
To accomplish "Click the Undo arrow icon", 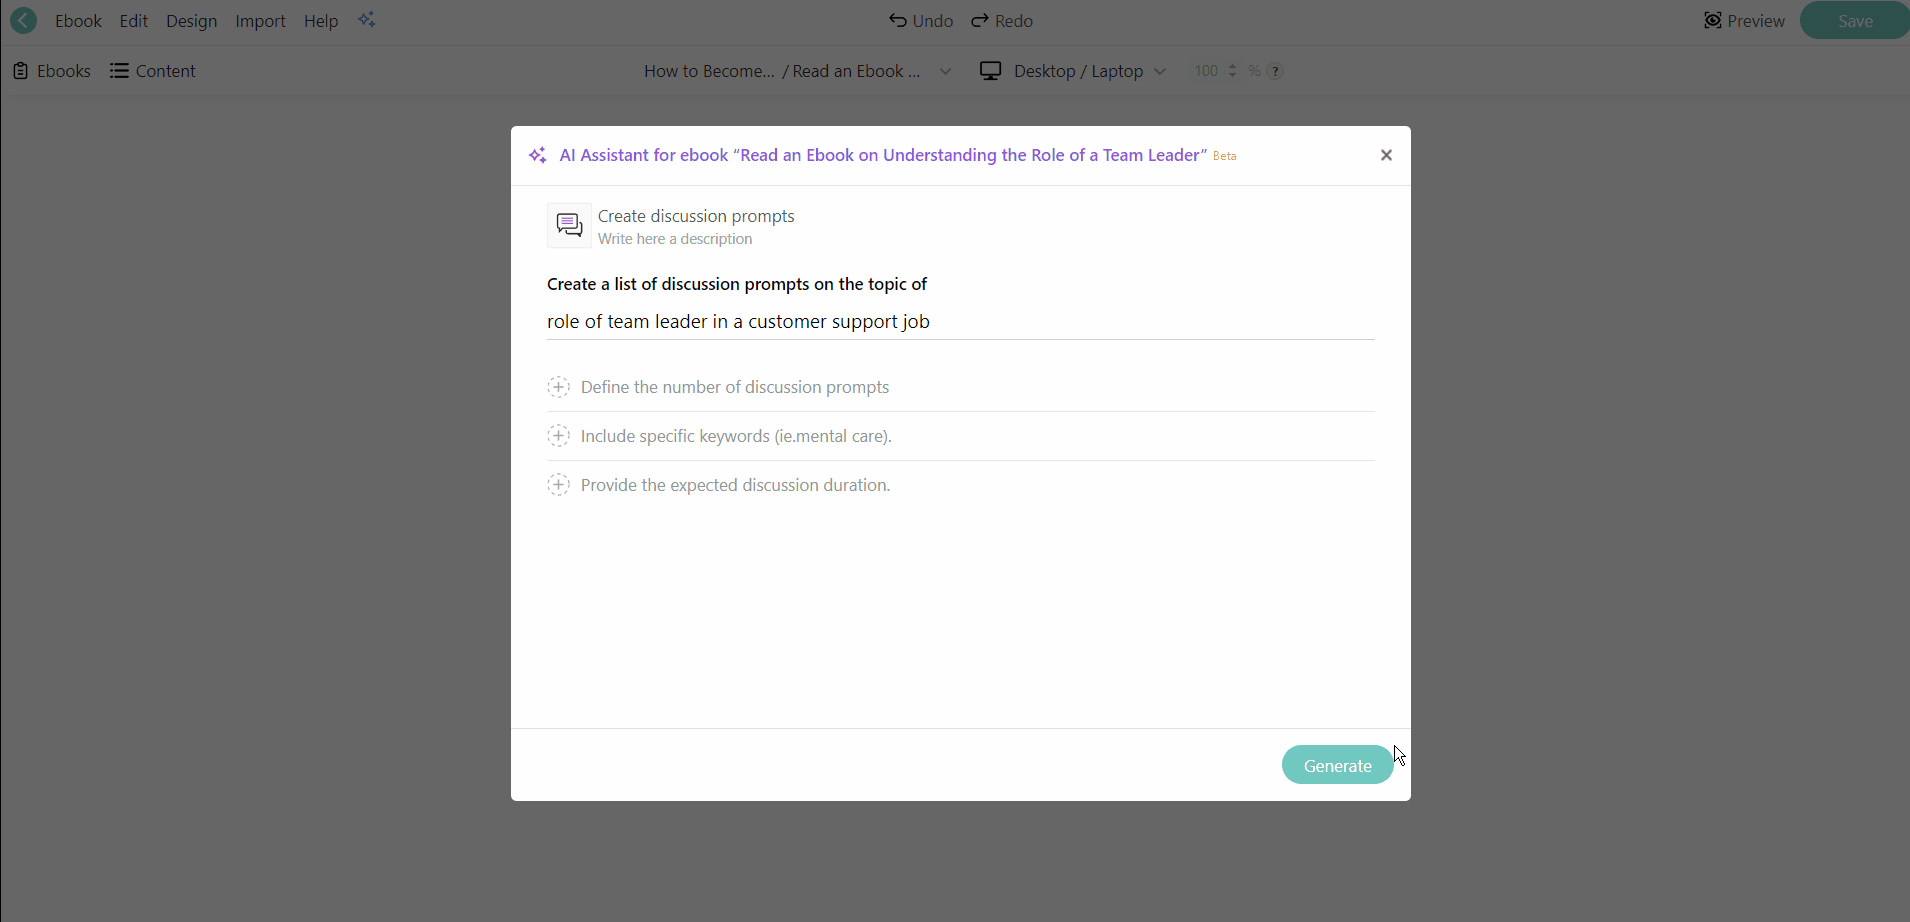I will [x=898, y=20].
